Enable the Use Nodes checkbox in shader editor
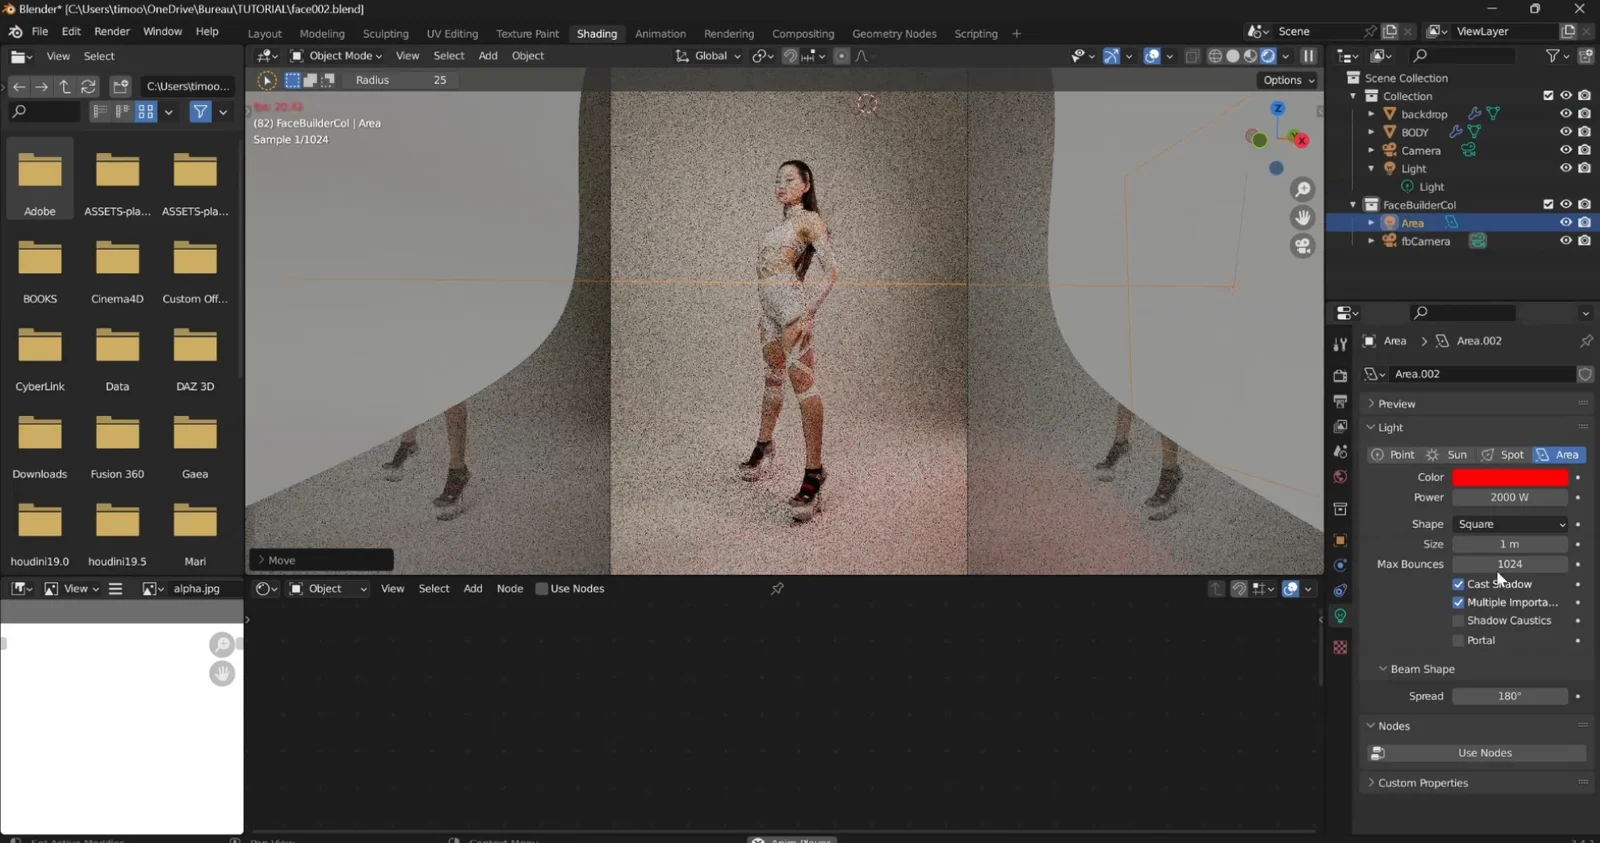 pyautogui.click(x=542, y=589)
